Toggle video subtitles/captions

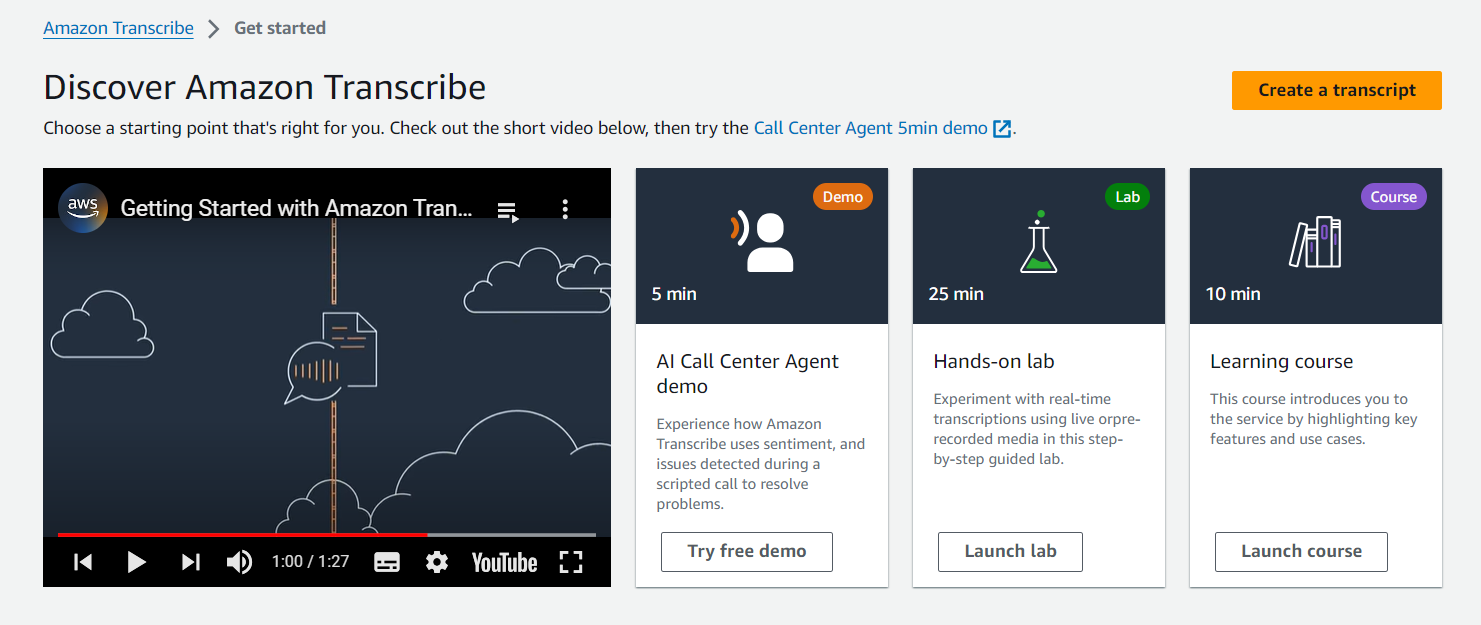pyautogui.click(x=387, y=562)
